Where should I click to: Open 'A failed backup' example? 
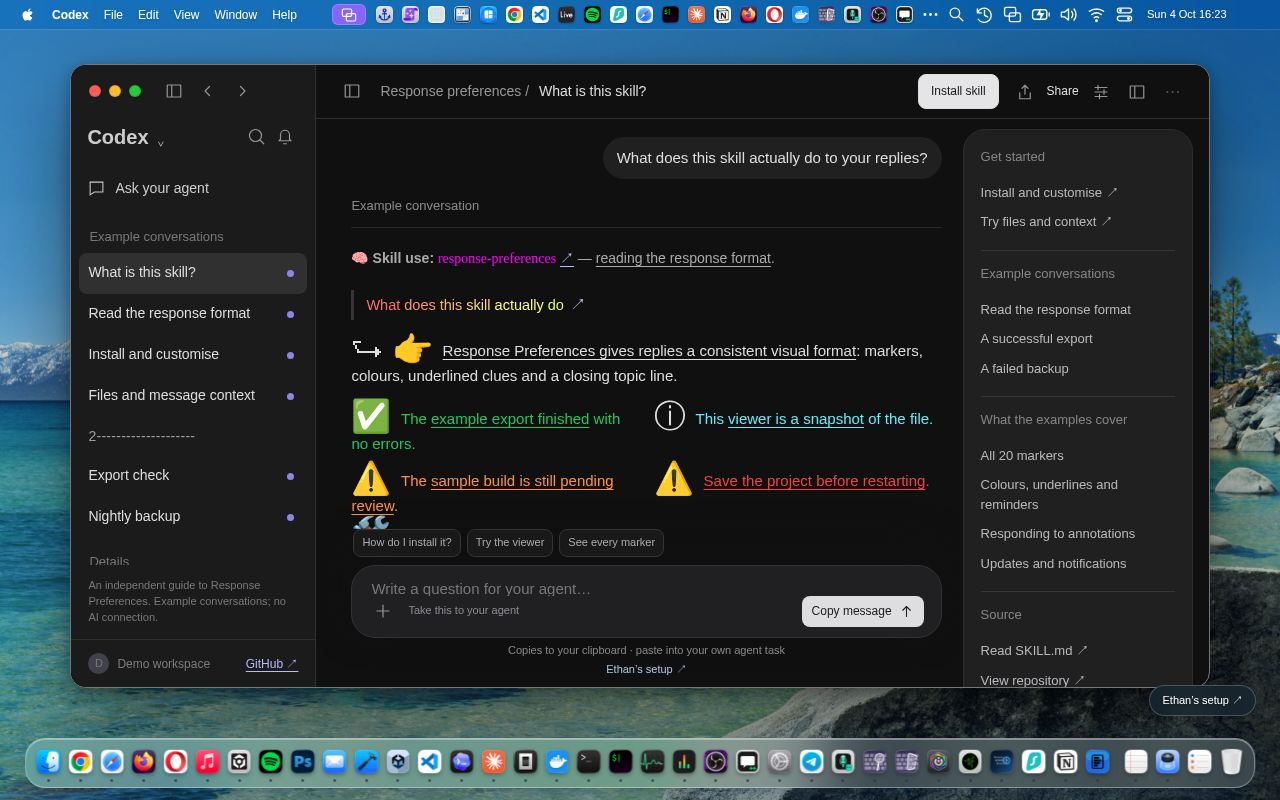pyautogui.click(x=1024, y=368)
